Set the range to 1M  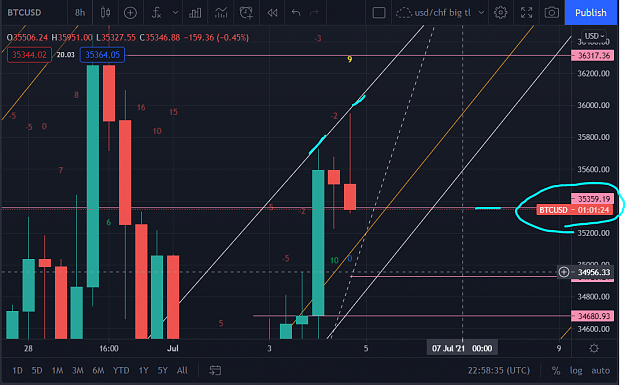coord(57,371)
